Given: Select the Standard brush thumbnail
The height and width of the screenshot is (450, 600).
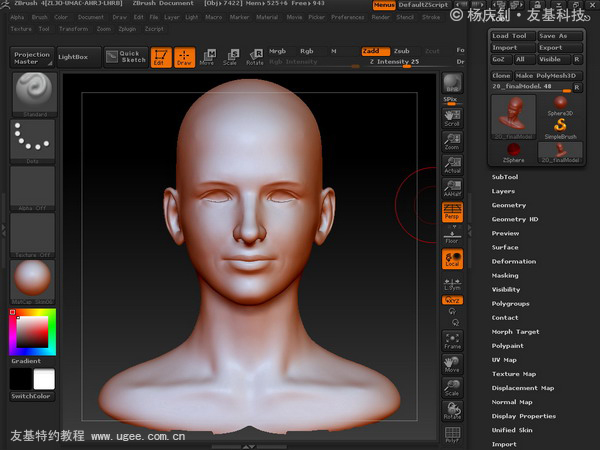Looking at the screenshot, I should coord(34,94).
